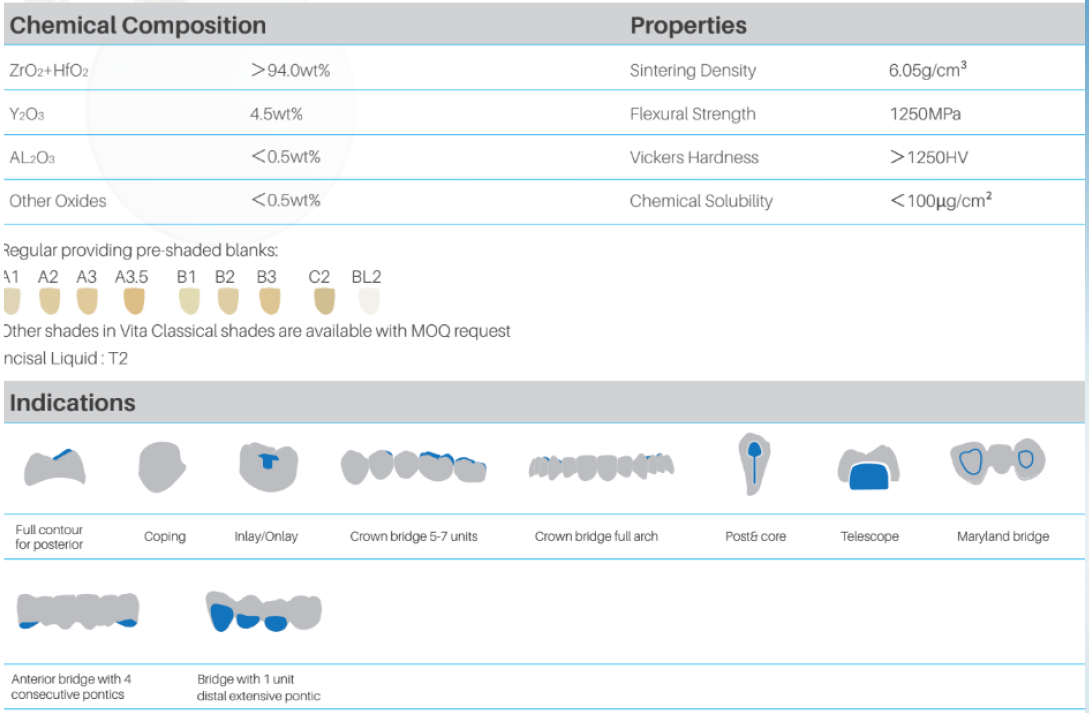Click the Y2O3 row label
Image resolution: width=1089 pixels, height=713 pixels.
click(x=26, y=115)
